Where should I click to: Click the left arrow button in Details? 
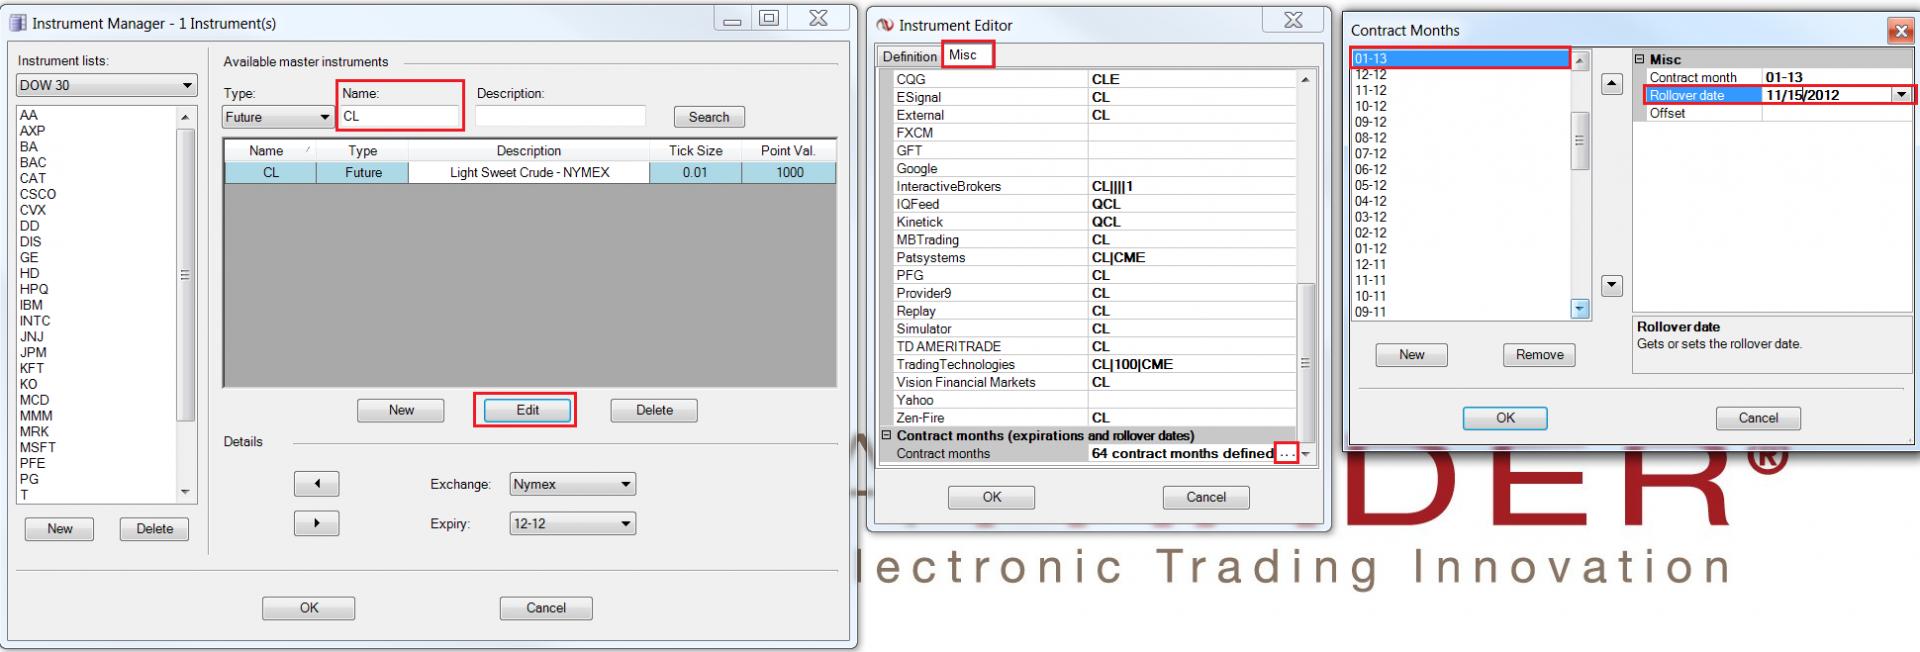(x=317, y=484)
